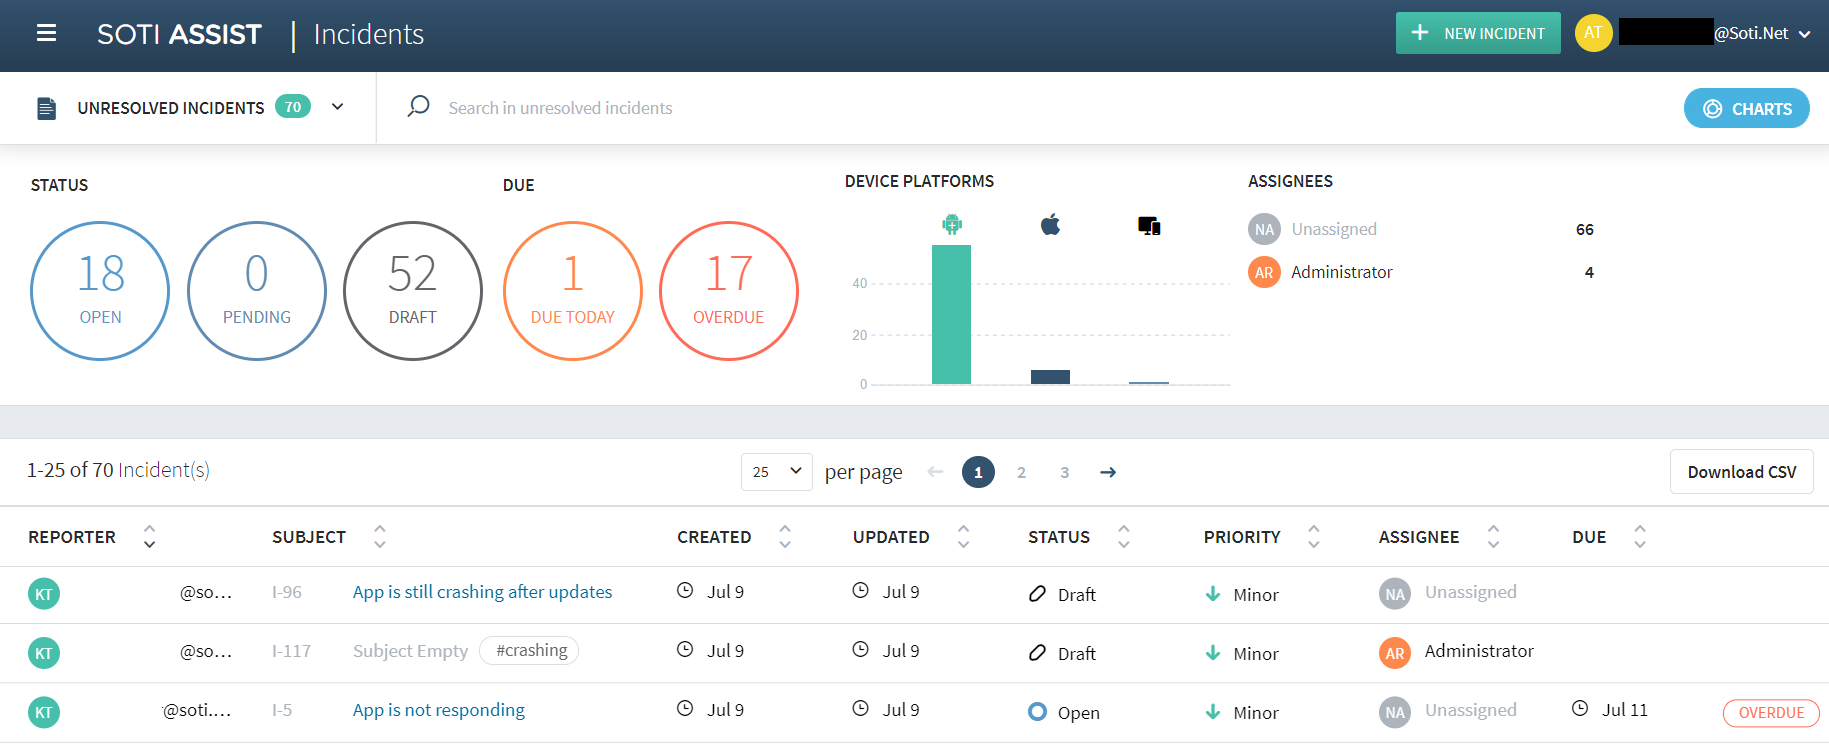Click the green Android bar in chart
1829x745 pixels.
coord(951,314)
